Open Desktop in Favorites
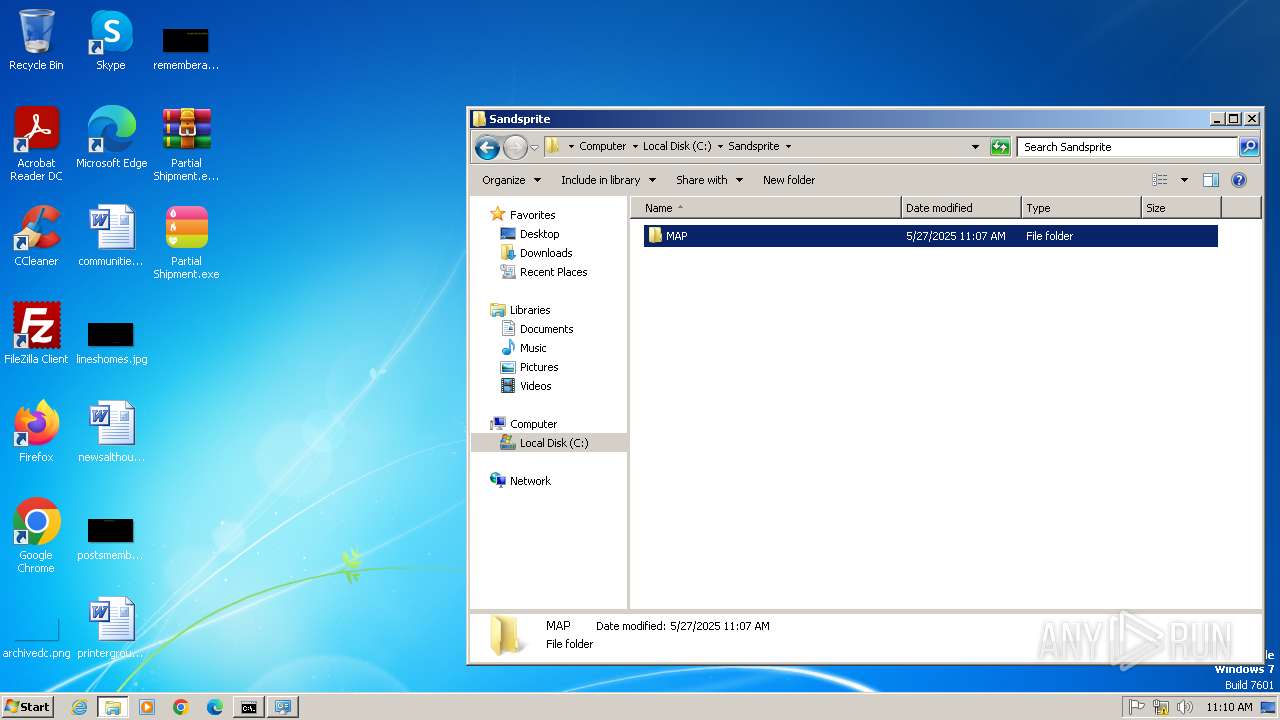This screenshot has width=1280, height=720. pyautogui.click(x=539, y=234)
